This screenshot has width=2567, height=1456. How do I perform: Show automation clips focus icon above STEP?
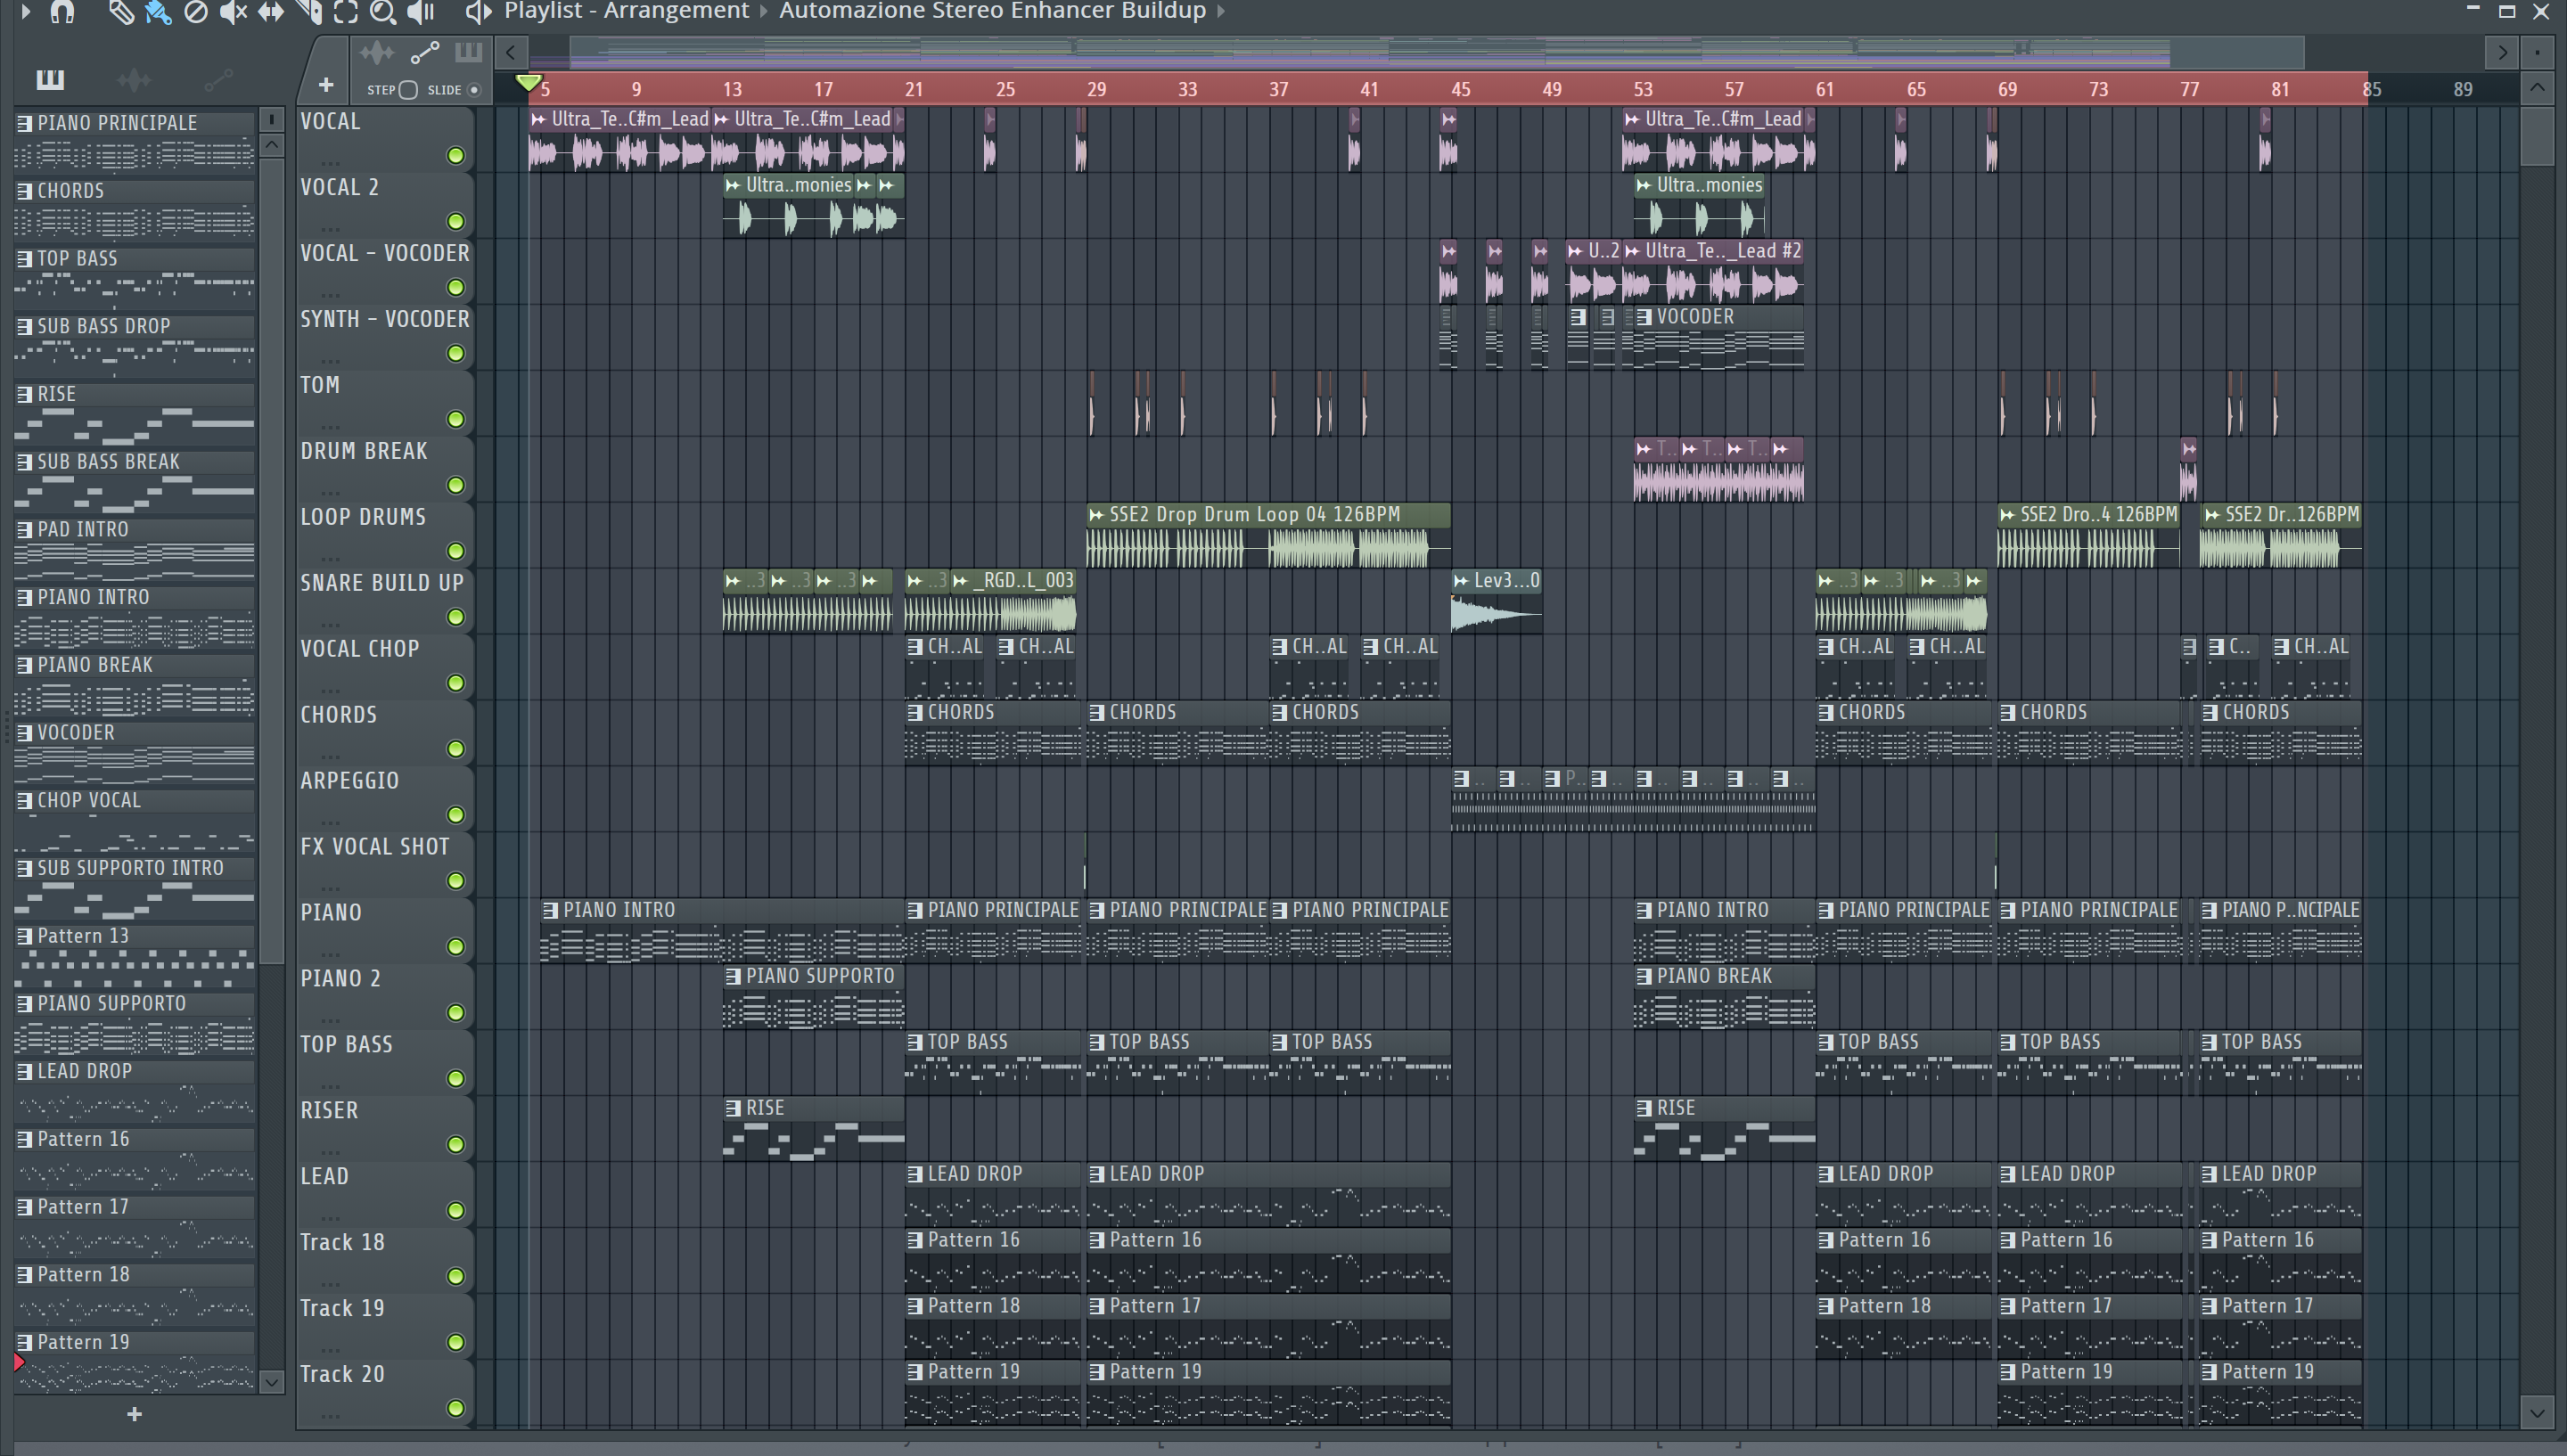(425, 52)
